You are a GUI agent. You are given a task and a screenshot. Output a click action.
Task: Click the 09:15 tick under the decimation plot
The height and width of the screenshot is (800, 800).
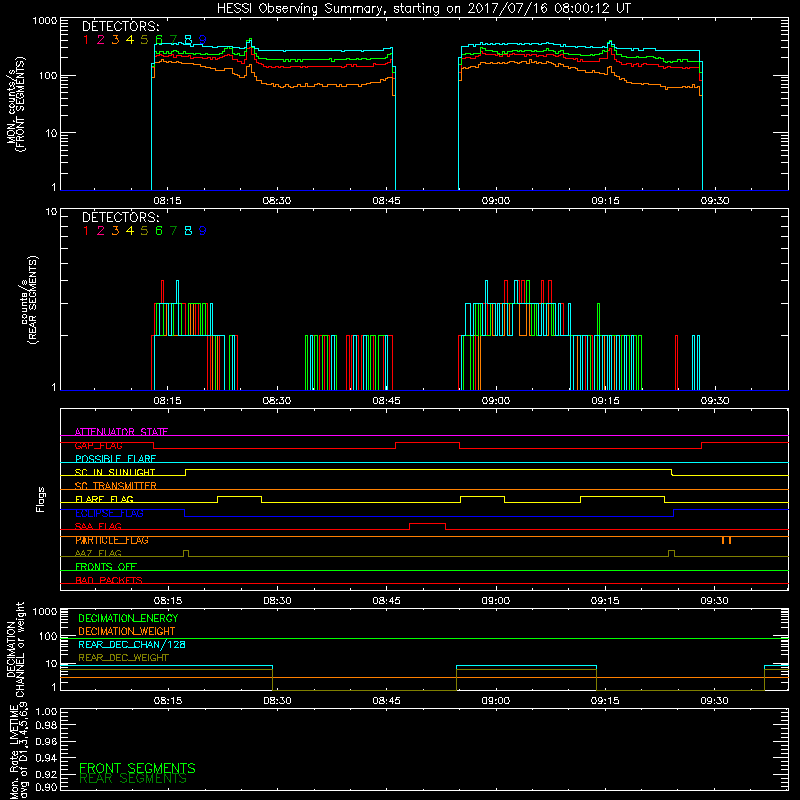click(x=605, y=701)
